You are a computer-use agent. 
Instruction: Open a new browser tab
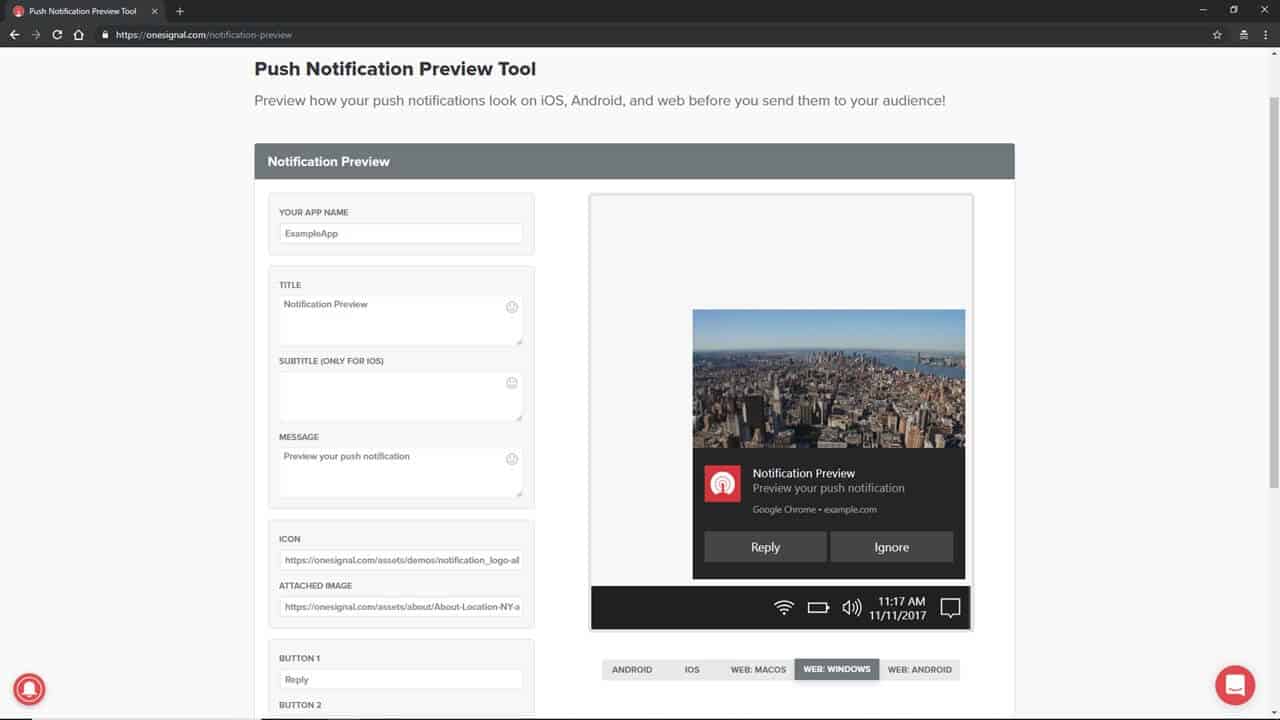point(180,11)
